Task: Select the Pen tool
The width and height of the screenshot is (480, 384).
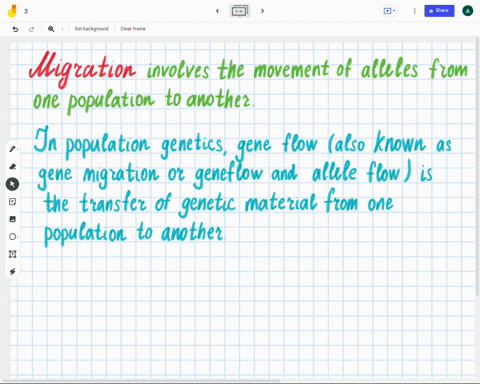Action: pos(13,149)
